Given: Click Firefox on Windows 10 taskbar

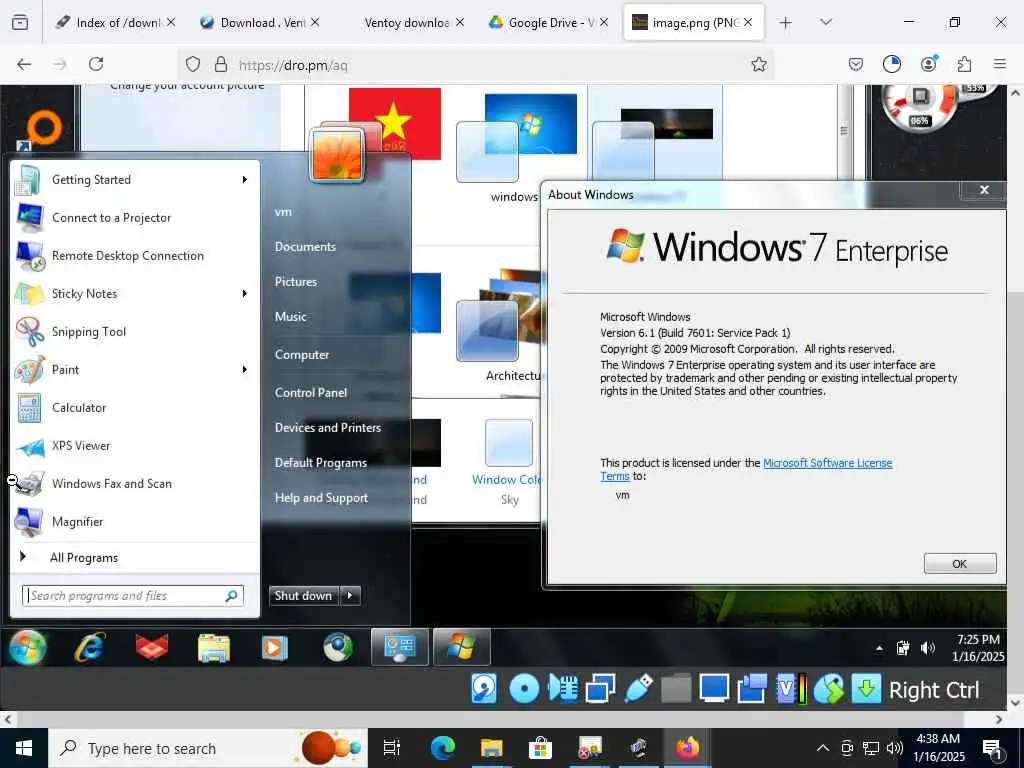Looking at the screenshot, I should 687,748.
